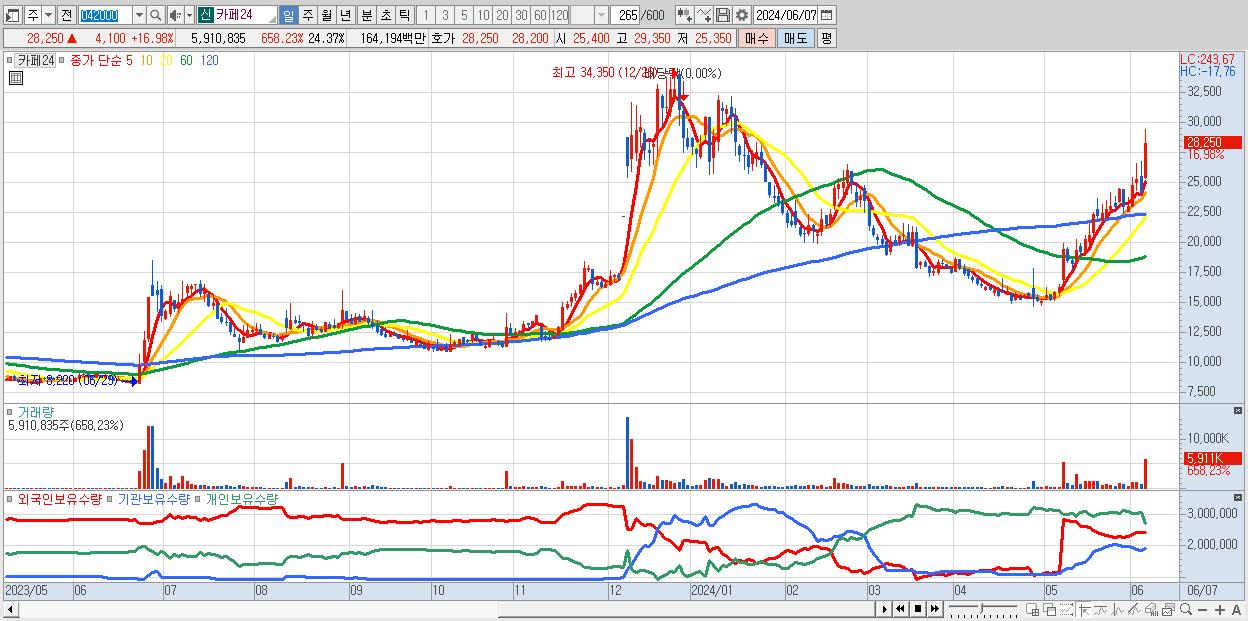Viewport: 1248px width, 621px height.
Task: Click the 평 button
Action: [825, 38]
